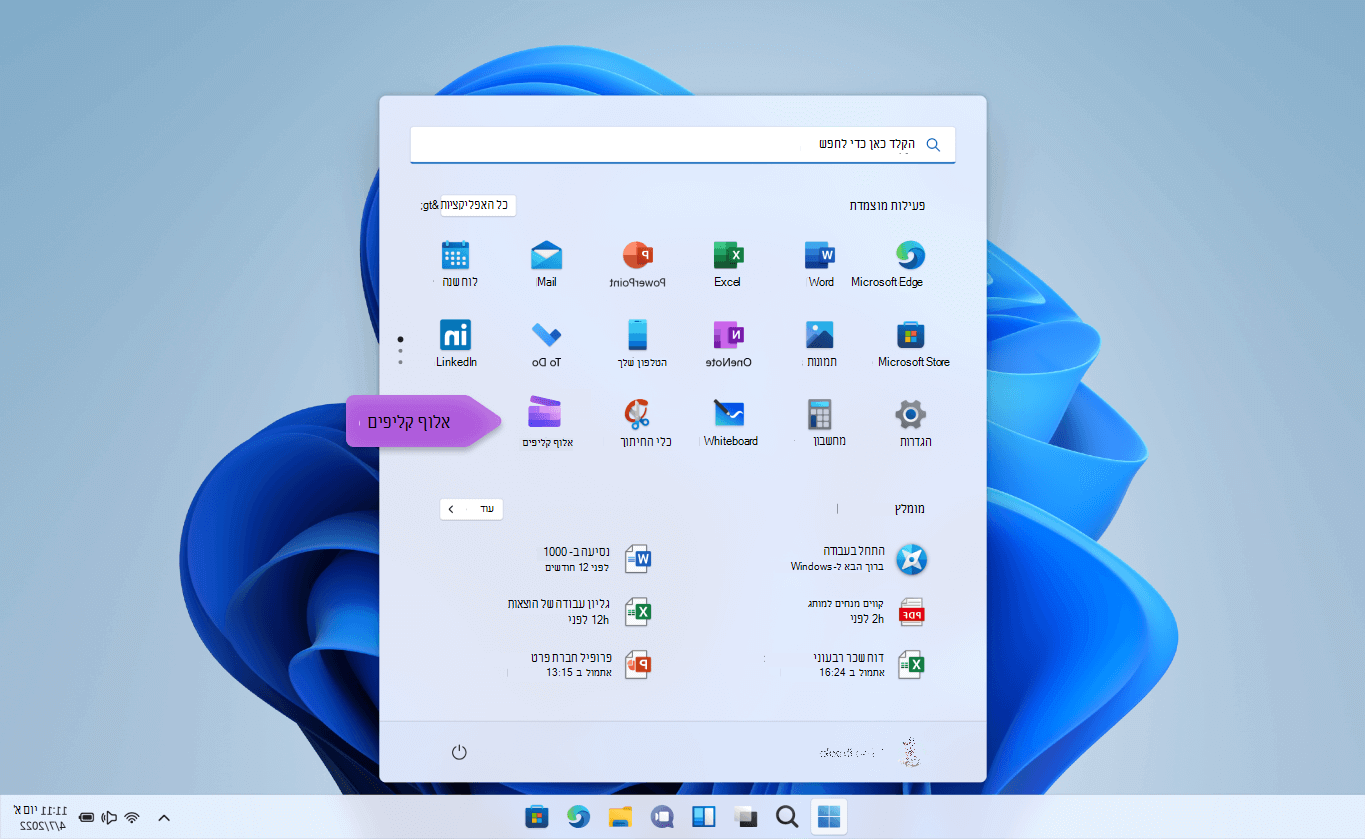
Task: Click the battery status tray icon
Action: pos(87,818)
